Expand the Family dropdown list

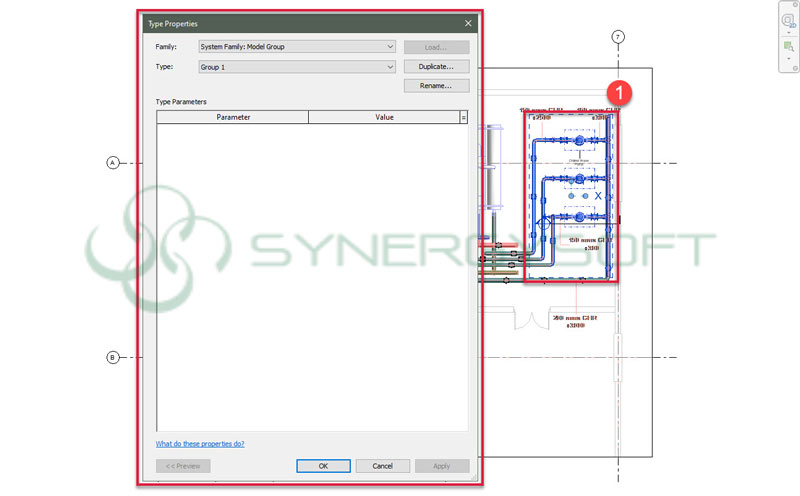pos(389,47)
